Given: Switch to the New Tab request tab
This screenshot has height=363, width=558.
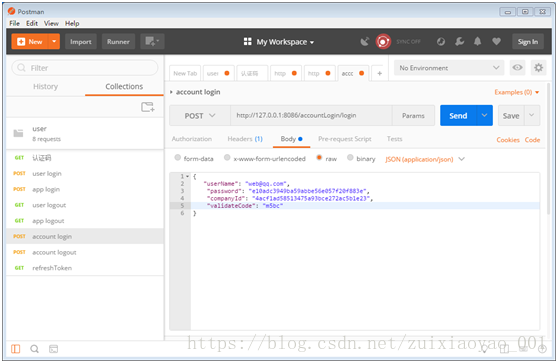Looking at the screenshot, I should pyautogui.click(x=185, y=73).
